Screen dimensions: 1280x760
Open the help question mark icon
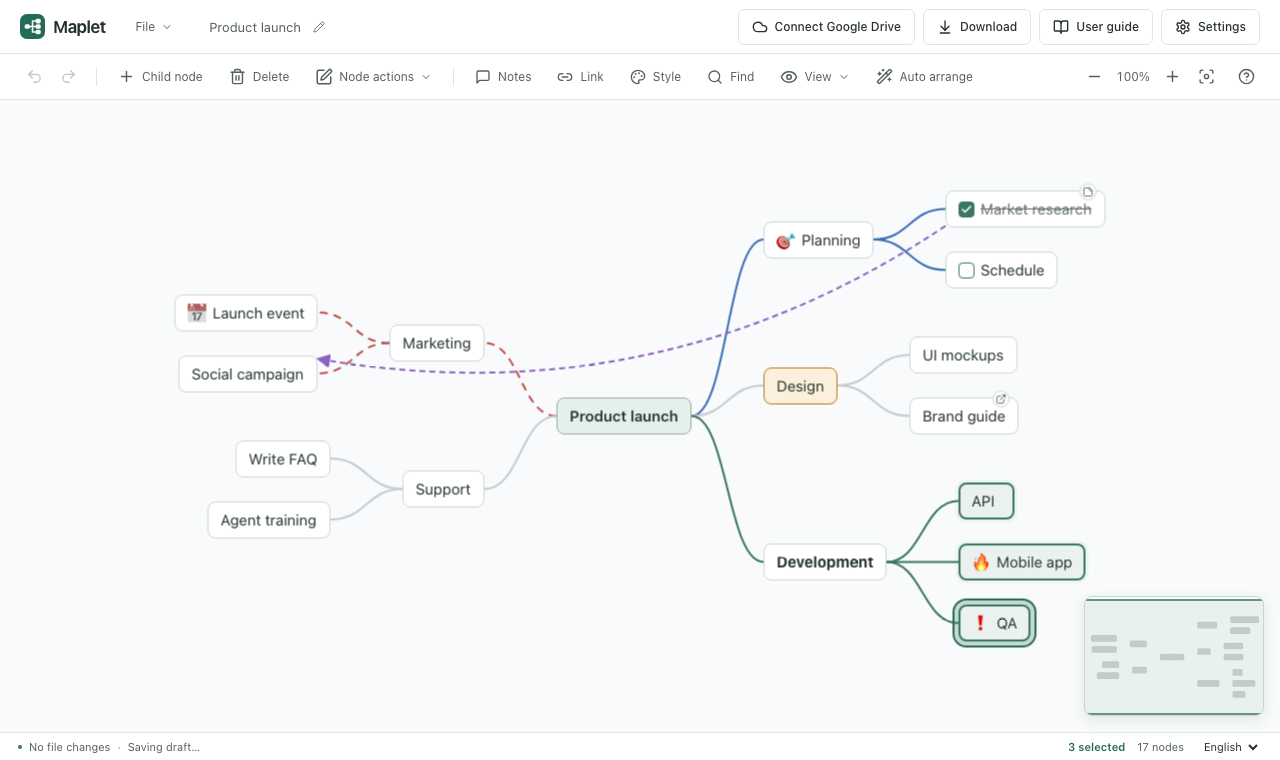(x=1246, y=77)
